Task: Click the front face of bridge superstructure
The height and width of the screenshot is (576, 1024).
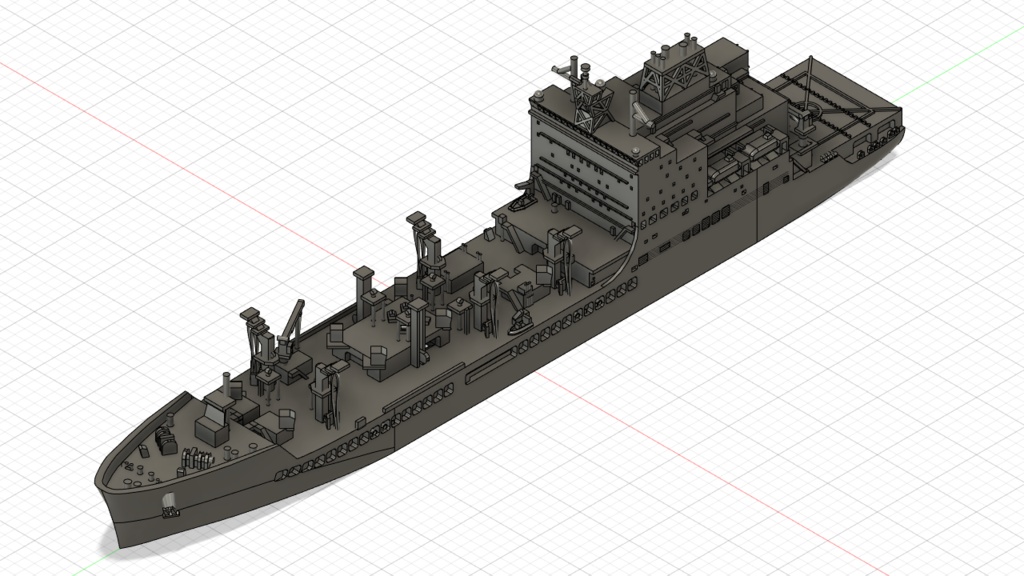Action: [580, 165]
